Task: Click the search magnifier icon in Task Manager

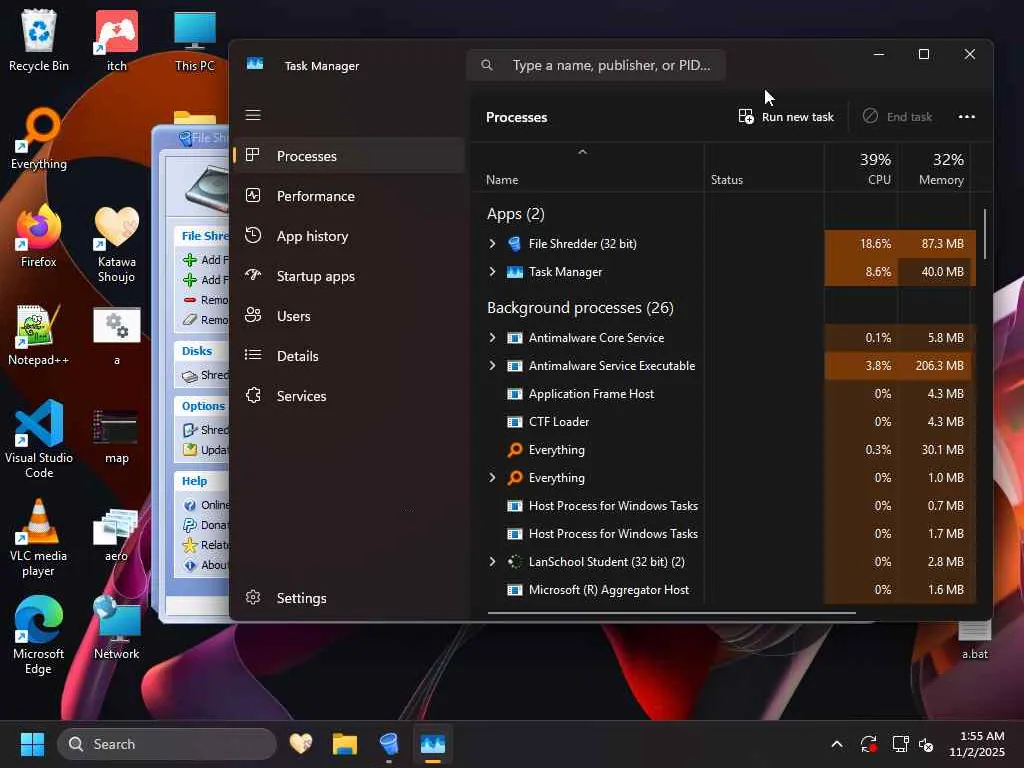Action: coord(487,65)
